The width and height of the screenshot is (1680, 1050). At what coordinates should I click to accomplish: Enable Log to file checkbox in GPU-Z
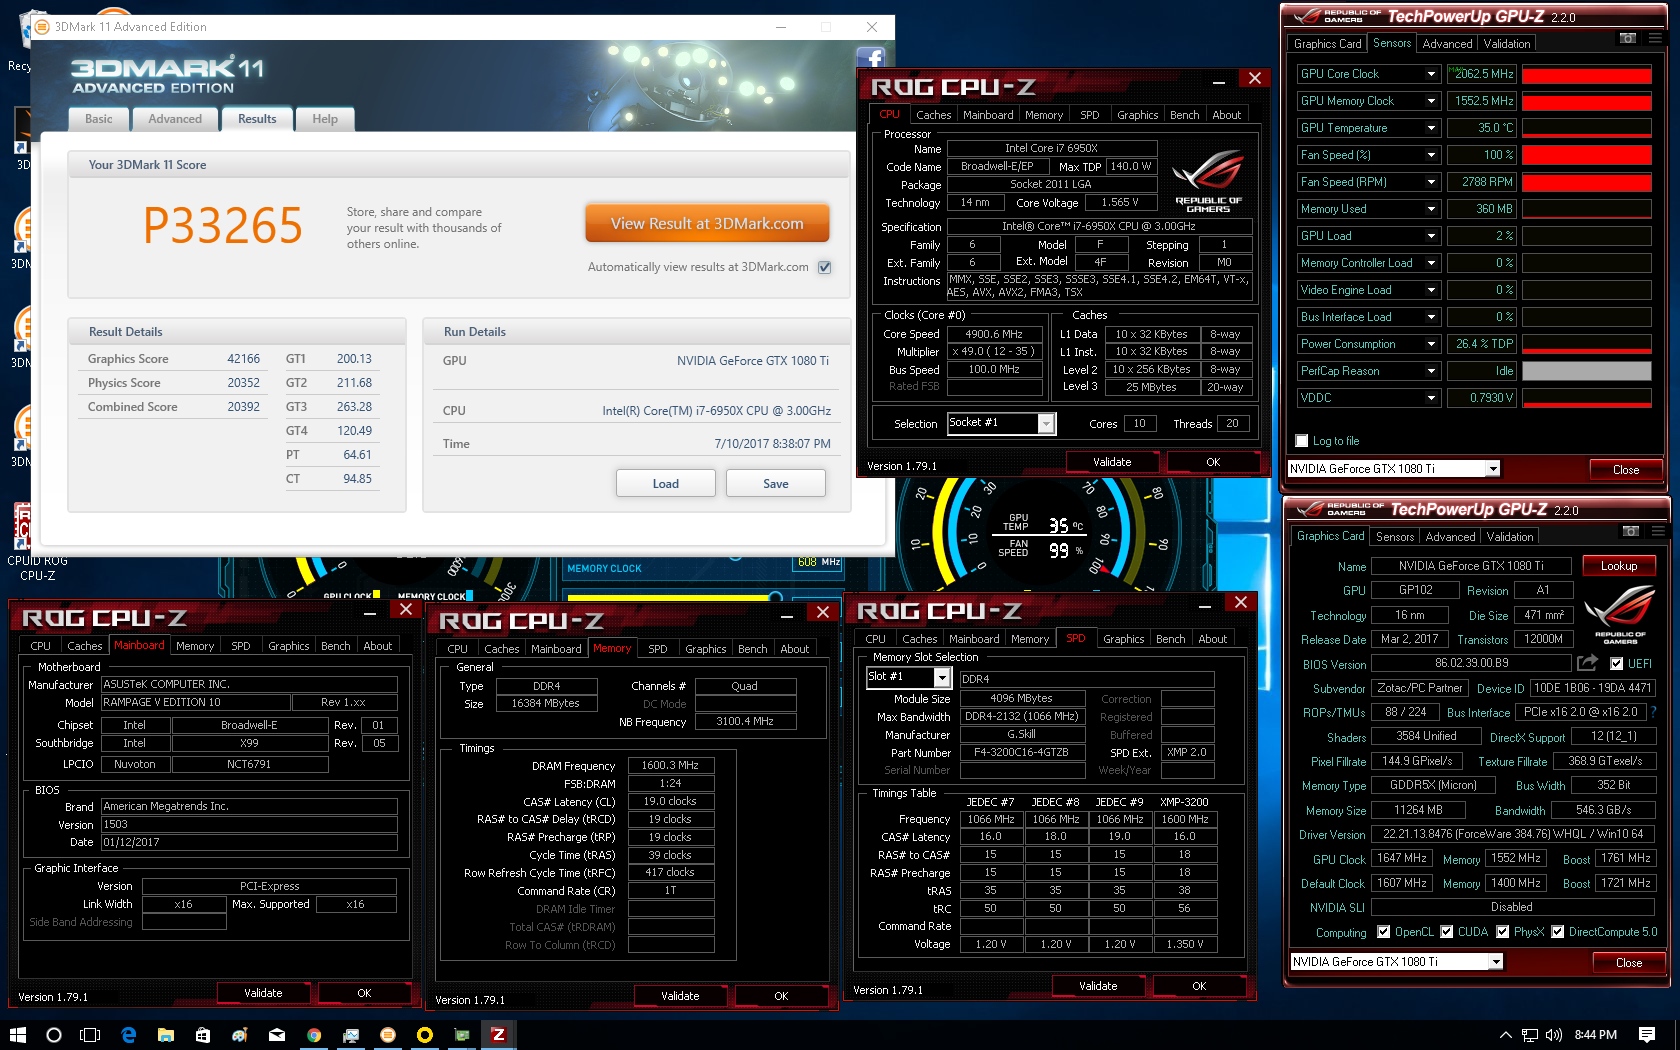click(1302, 441)
